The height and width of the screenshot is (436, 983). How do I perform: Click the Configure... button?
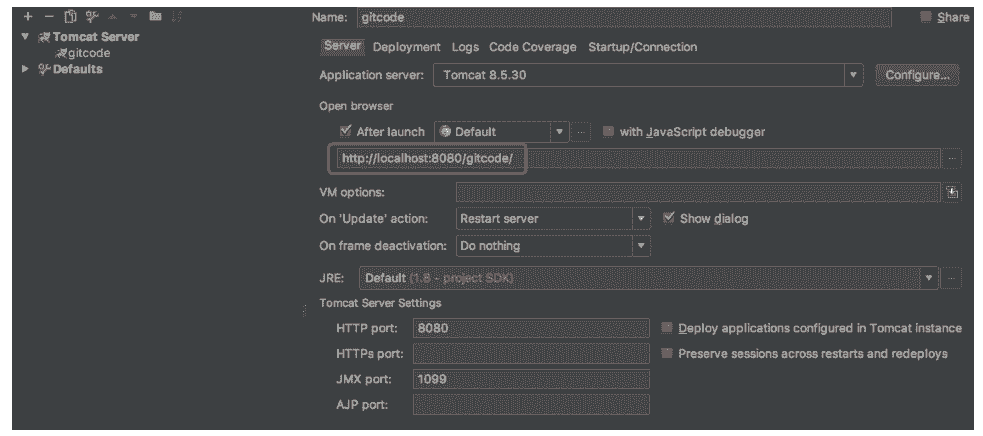click(916, 75)
